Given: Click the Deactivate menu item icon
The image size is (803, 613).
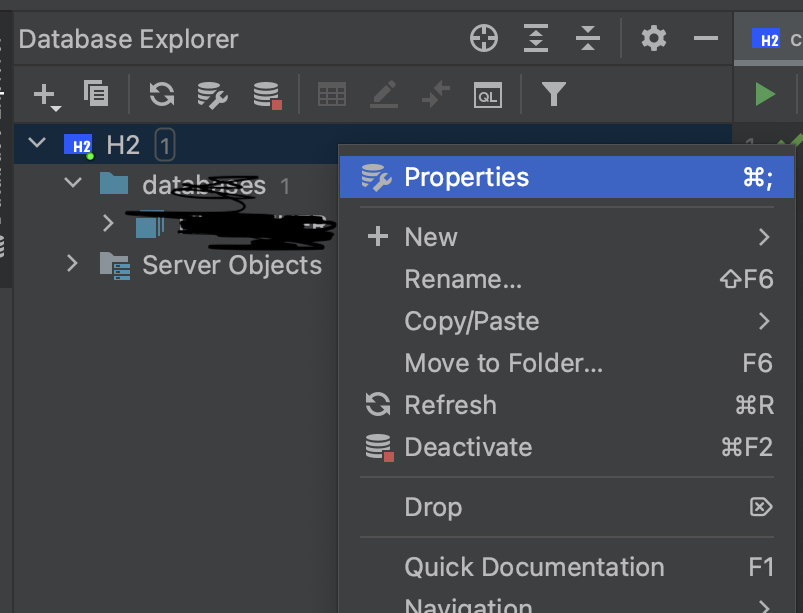Looking at the screenshot, I should 379,448.
